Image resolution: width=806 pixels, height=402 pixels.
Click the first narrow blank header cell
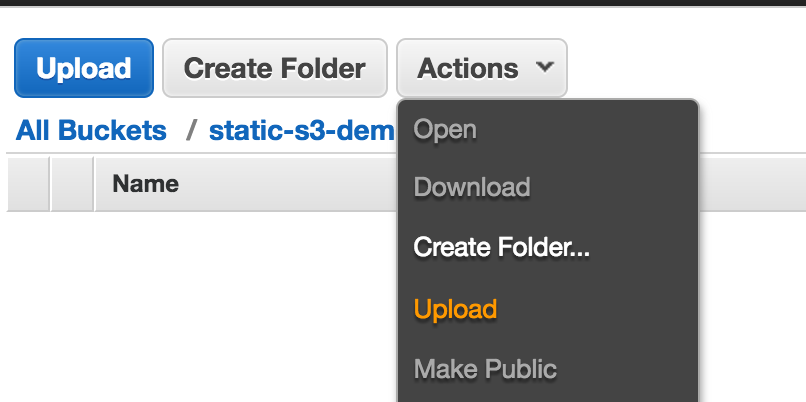click(x=28, y=184)
